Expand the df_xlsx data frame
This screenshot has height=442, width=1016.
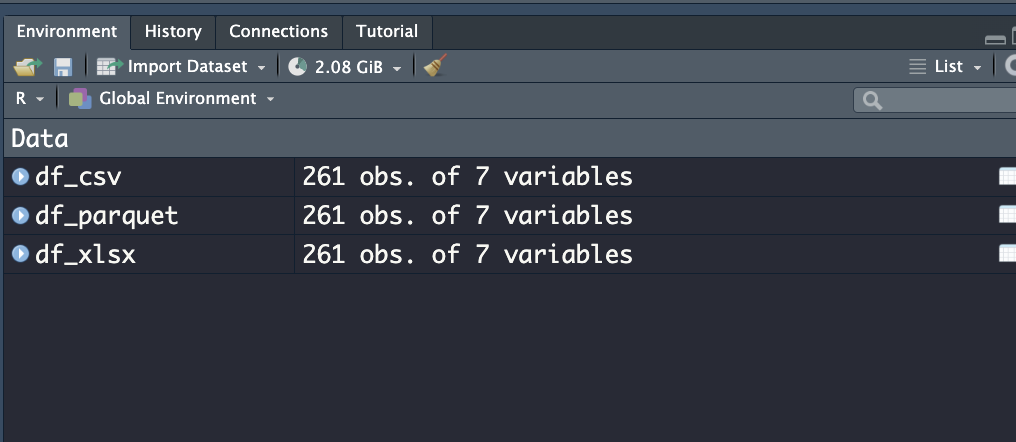click(x=20, y=254)
